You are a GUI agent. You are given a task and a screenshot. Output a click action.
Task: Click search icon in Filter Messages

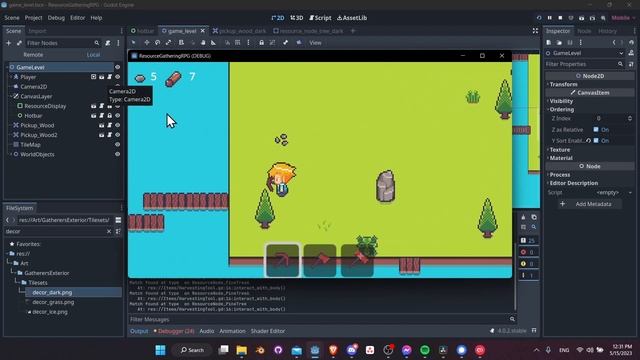[512, 319]
